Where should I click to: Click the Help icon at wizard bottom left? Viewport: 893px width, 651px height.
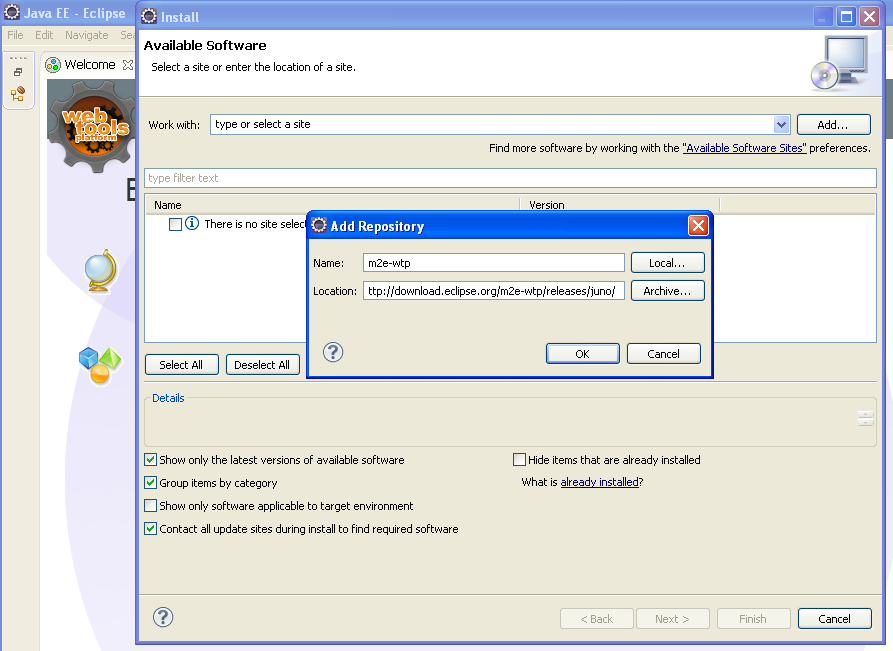162,618
